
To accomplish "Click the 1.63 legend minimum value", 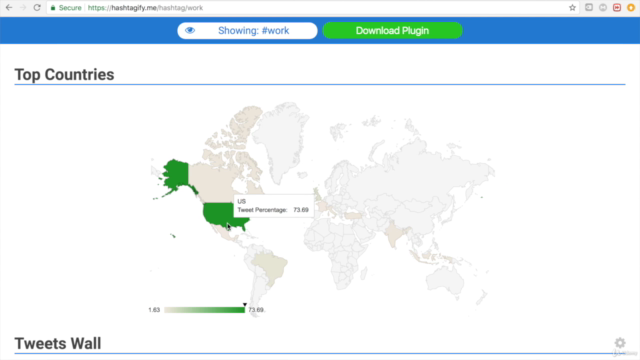I will coord(154,310).
